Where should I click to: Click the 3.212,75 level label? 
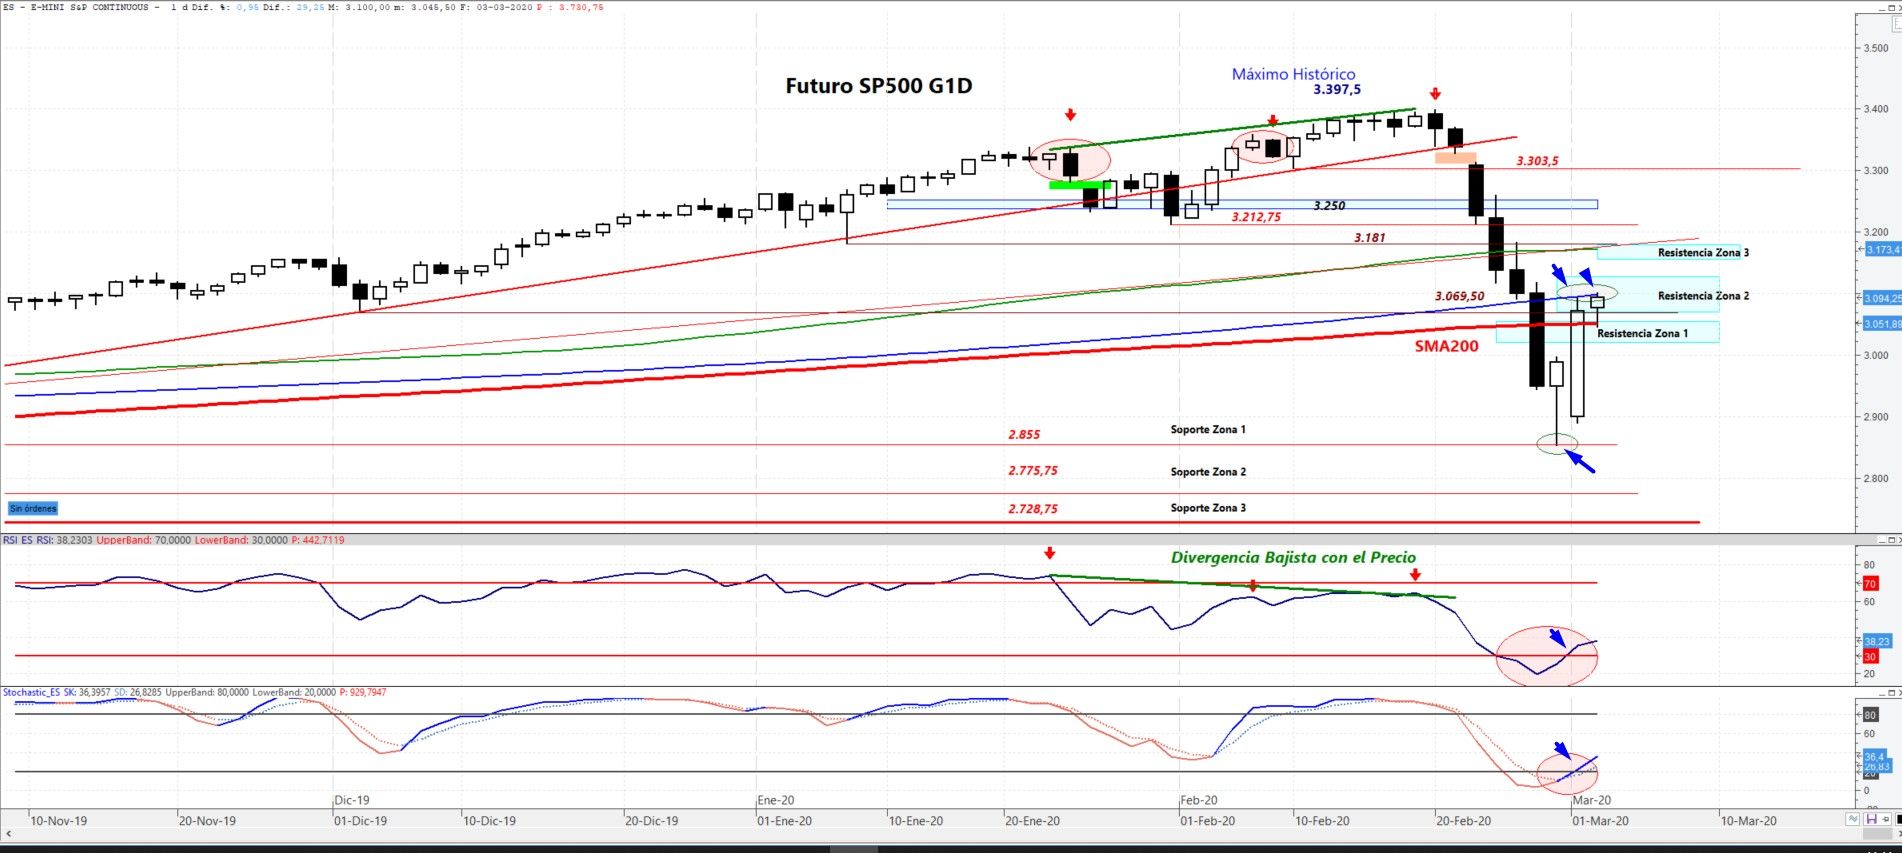tap(1256, 217)
